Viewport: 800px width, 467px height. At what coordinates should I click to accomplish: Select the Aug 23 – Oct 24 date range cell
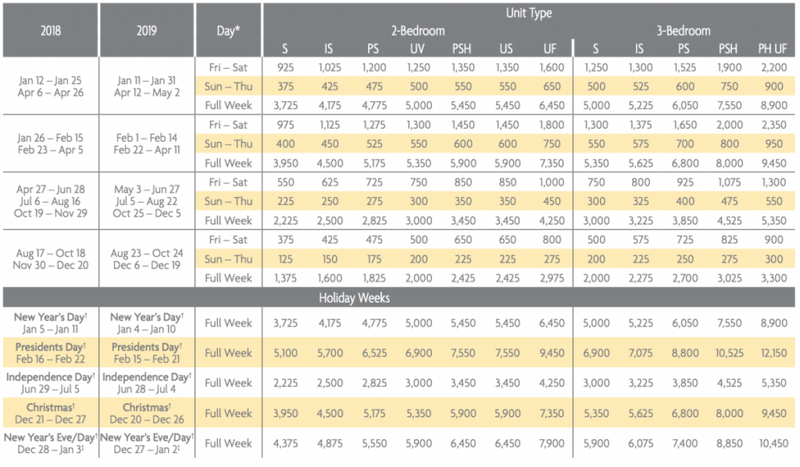[150, 250]
